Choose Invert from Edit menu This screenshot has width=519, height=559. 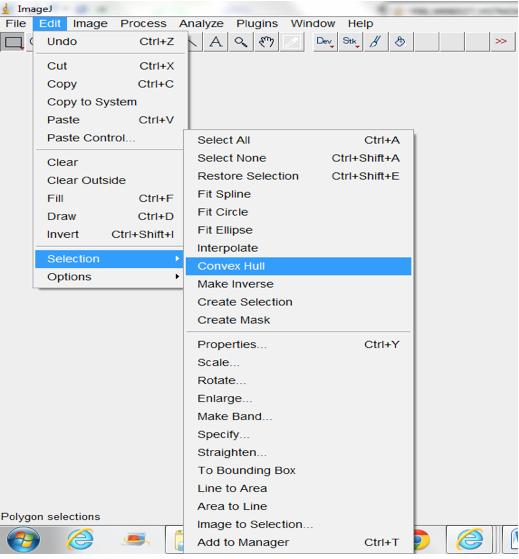[x=109, y=234]
